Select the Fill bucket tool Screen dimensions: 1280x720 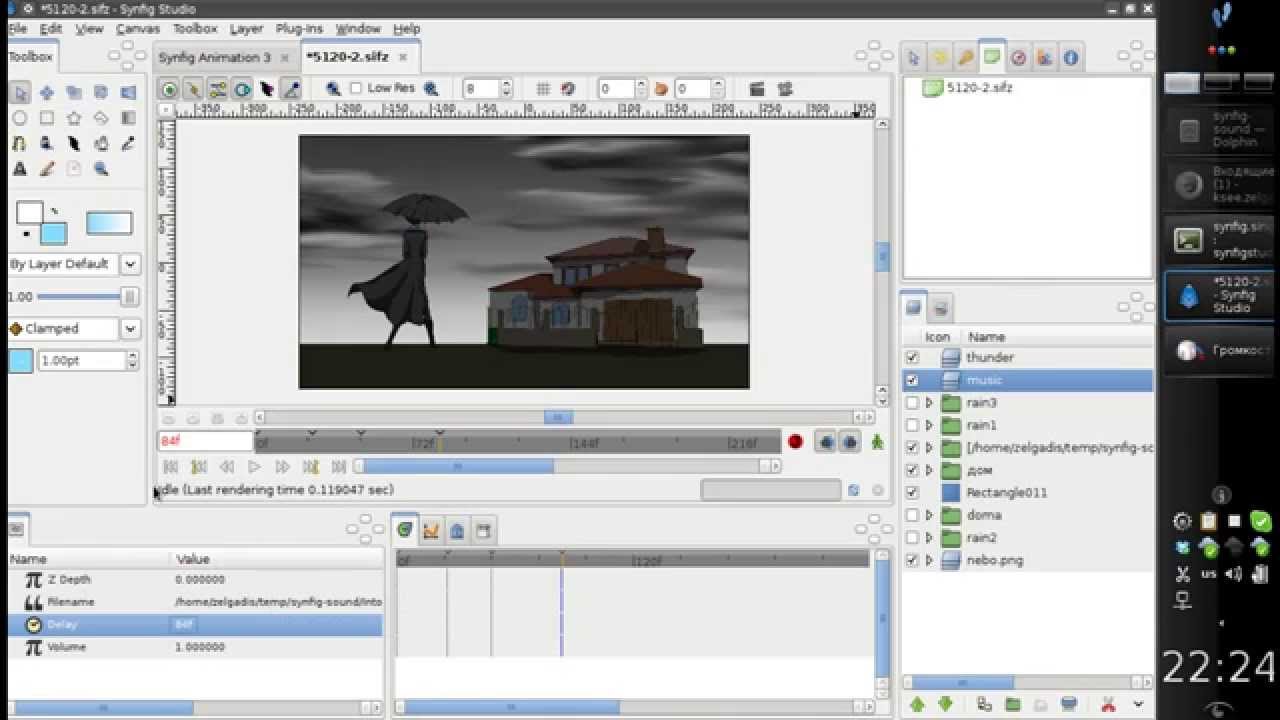[x=101, y=143]
